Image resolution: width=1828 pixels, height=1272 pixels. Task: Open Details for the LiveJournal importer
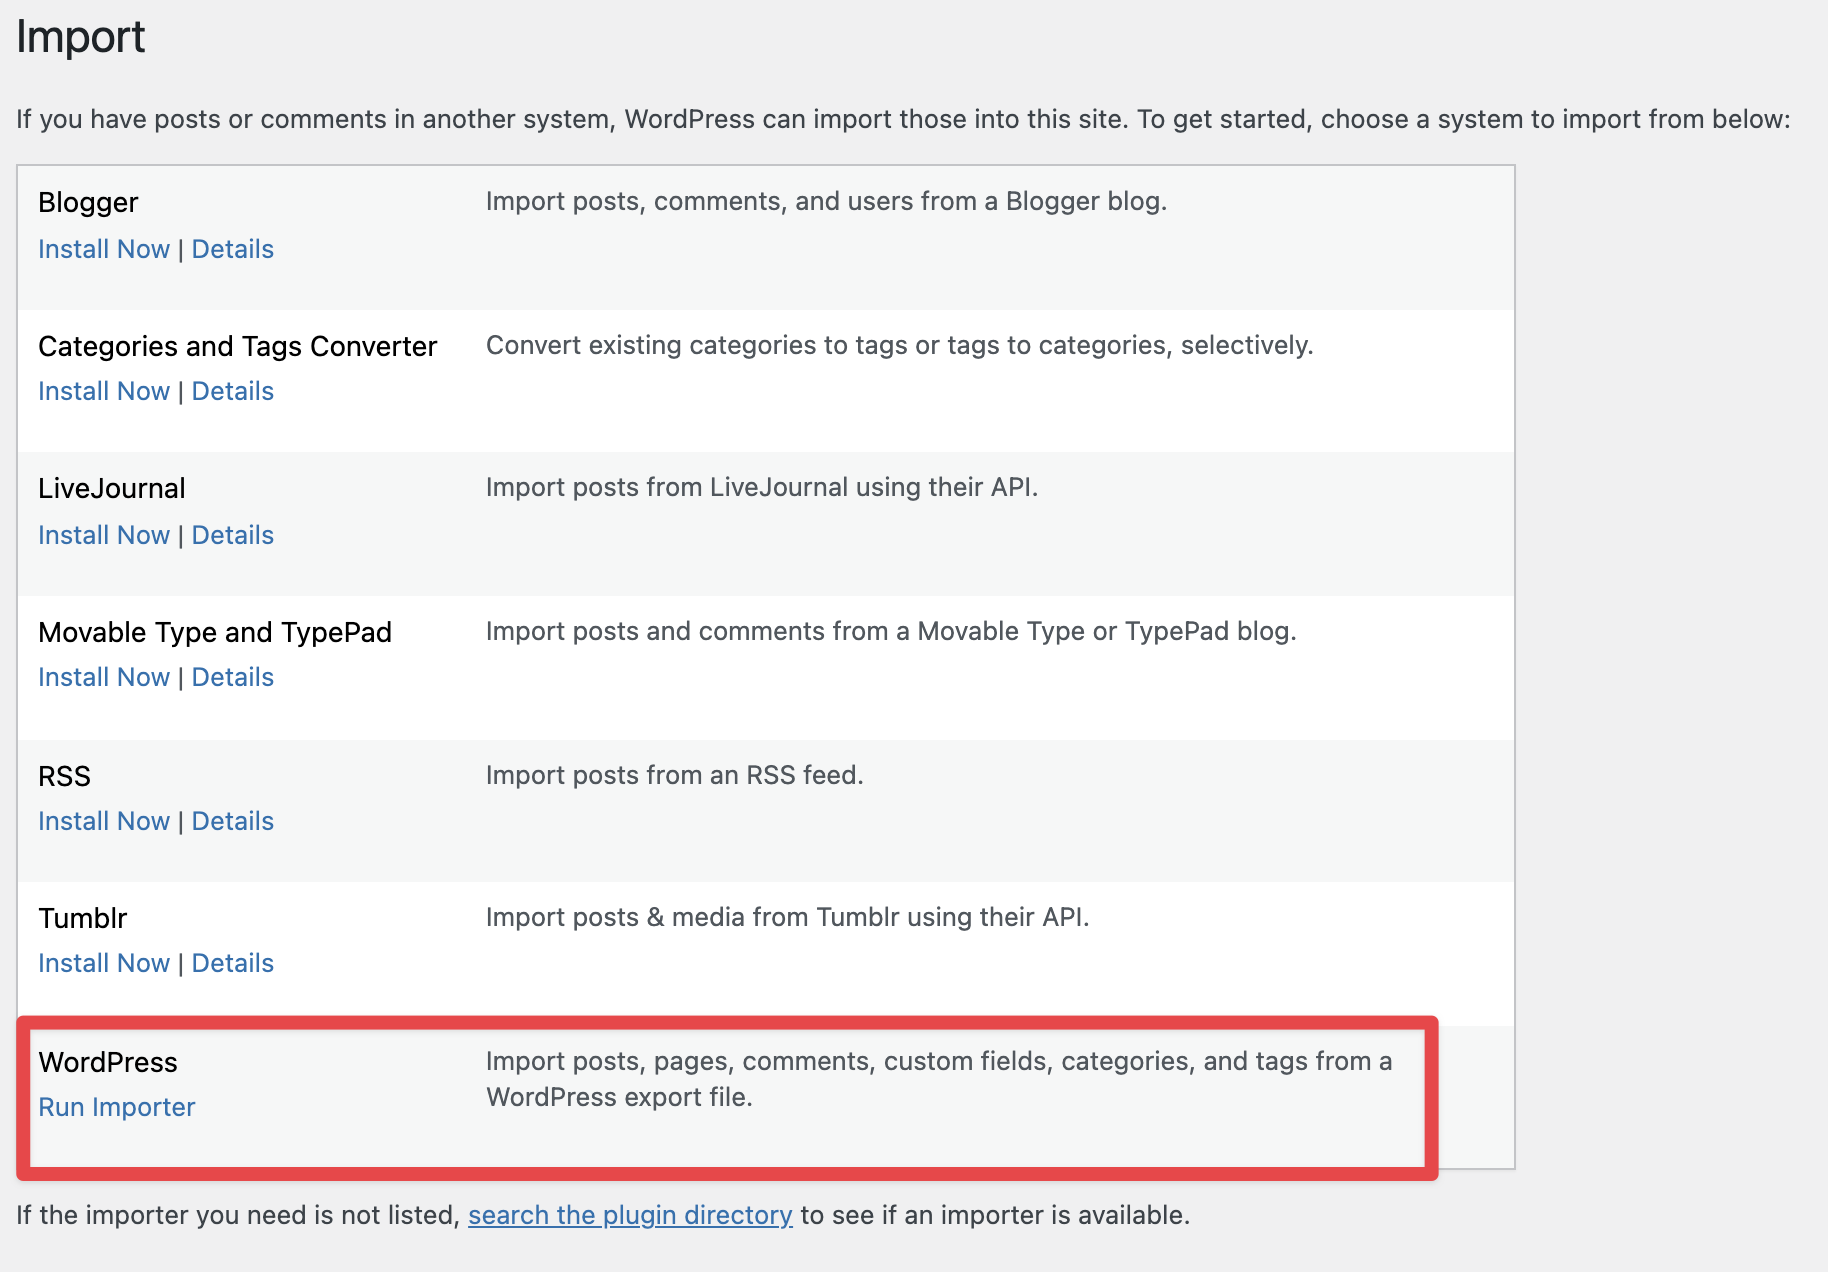[x=232, y=535]
